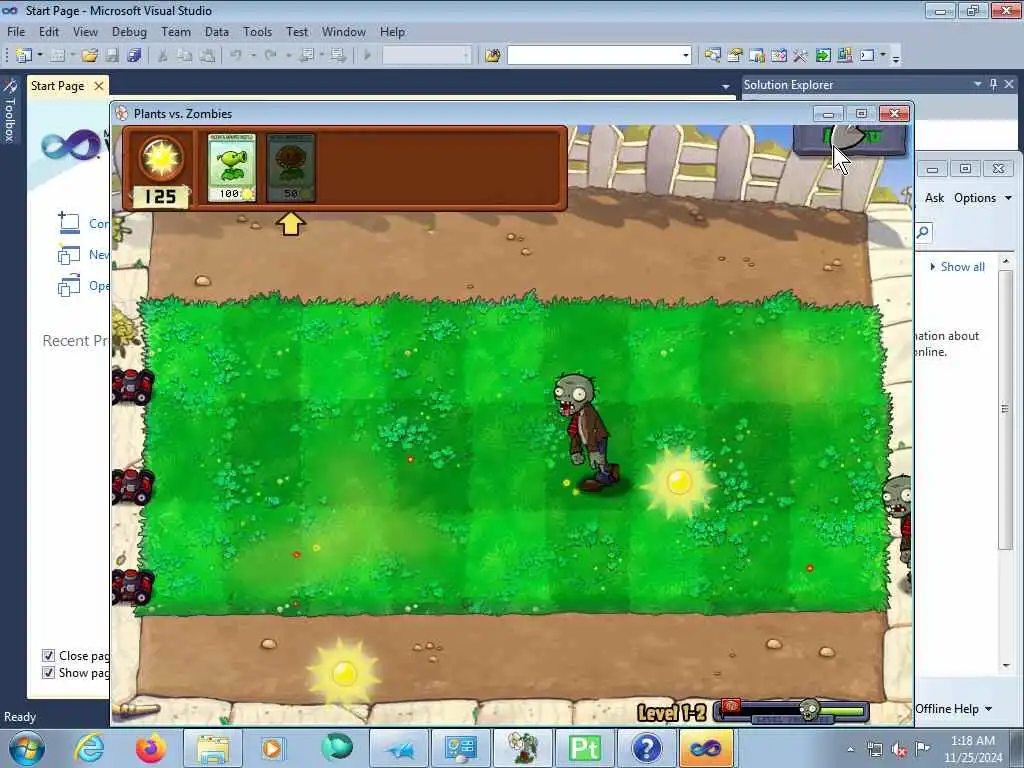Click the Plants vs. Zombies taskbar icon

pos(523,748)
